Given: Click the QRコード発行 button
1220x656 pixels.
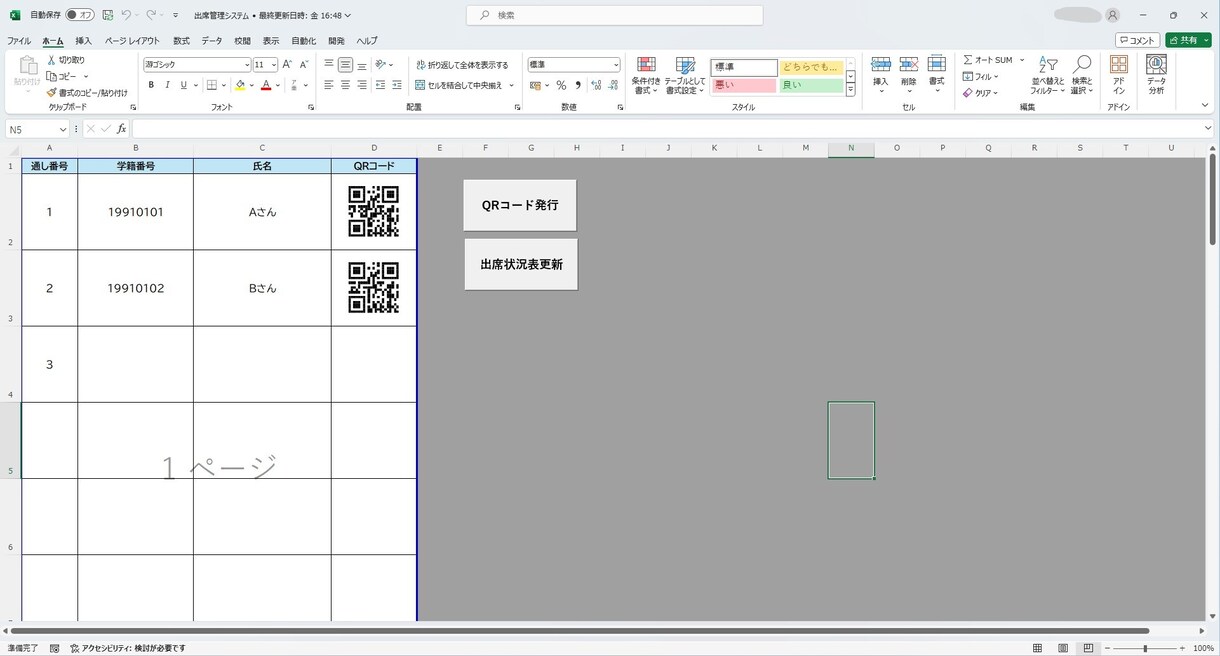Looking at the screenshot, I should (520, 205).
